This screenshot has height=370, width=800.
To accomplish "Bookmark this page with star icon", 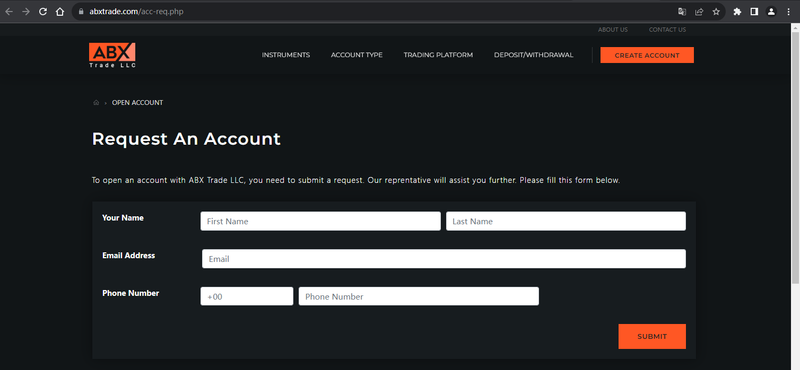I will (x=716, y=12).
